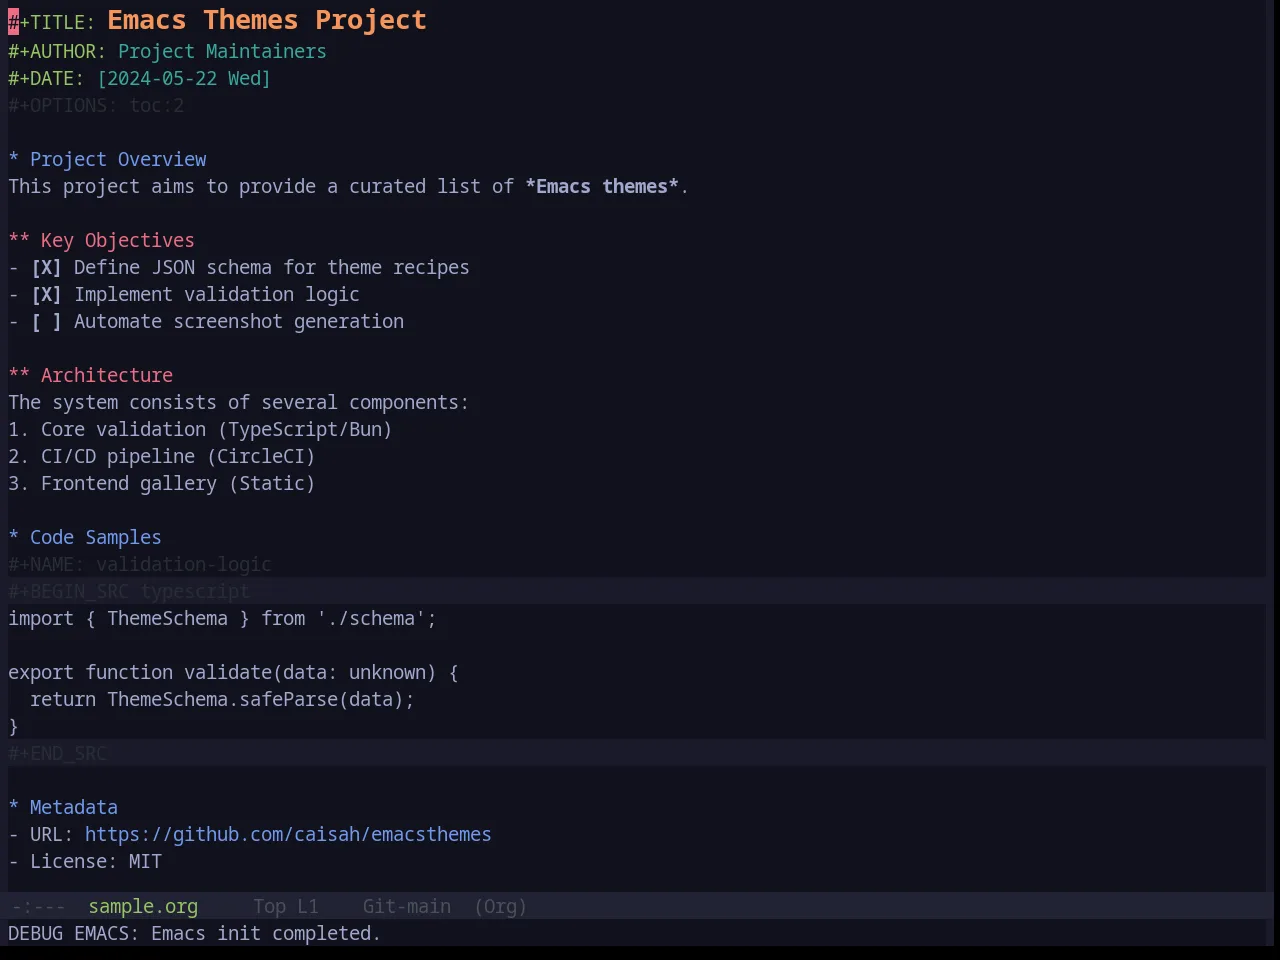This screenshot has height=960, width=1280.
Task: Collapse the 'Project Overview' heading star
Action: coord(14,160)
